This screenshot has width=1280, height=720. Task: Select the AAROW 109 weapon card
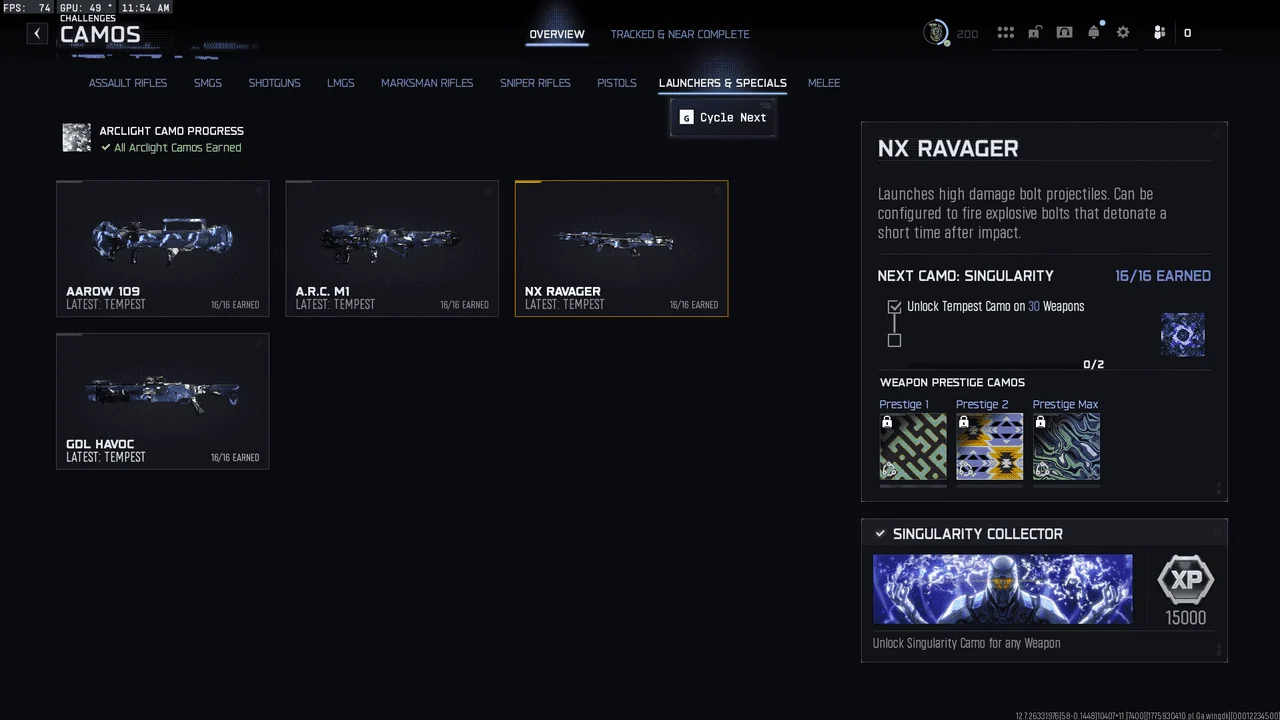coord(163,249)
